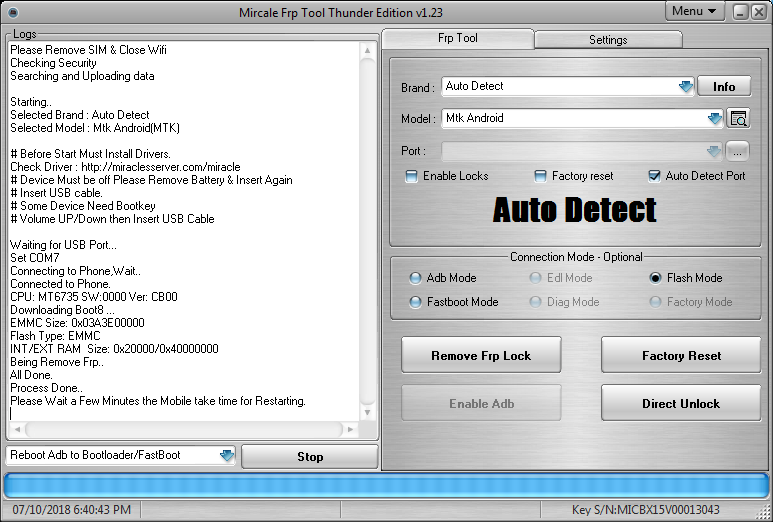Click the logs horizontal scrollbar right arrow
The image size is (773, 522).
[351, 429]
